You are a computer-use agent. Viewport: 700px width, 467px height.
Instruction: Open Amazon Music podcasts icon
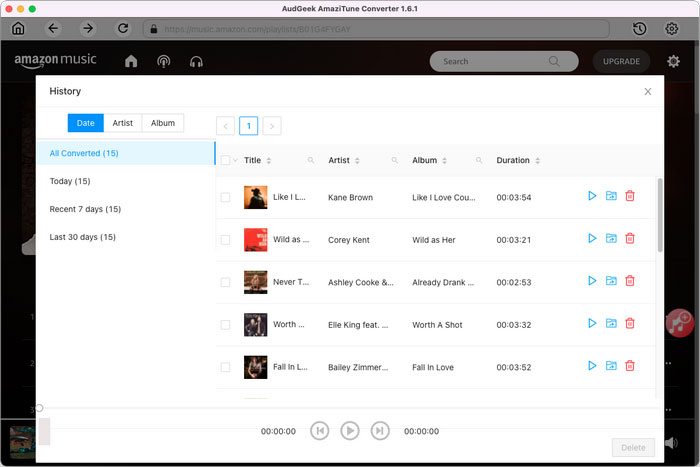click(164, 61)
